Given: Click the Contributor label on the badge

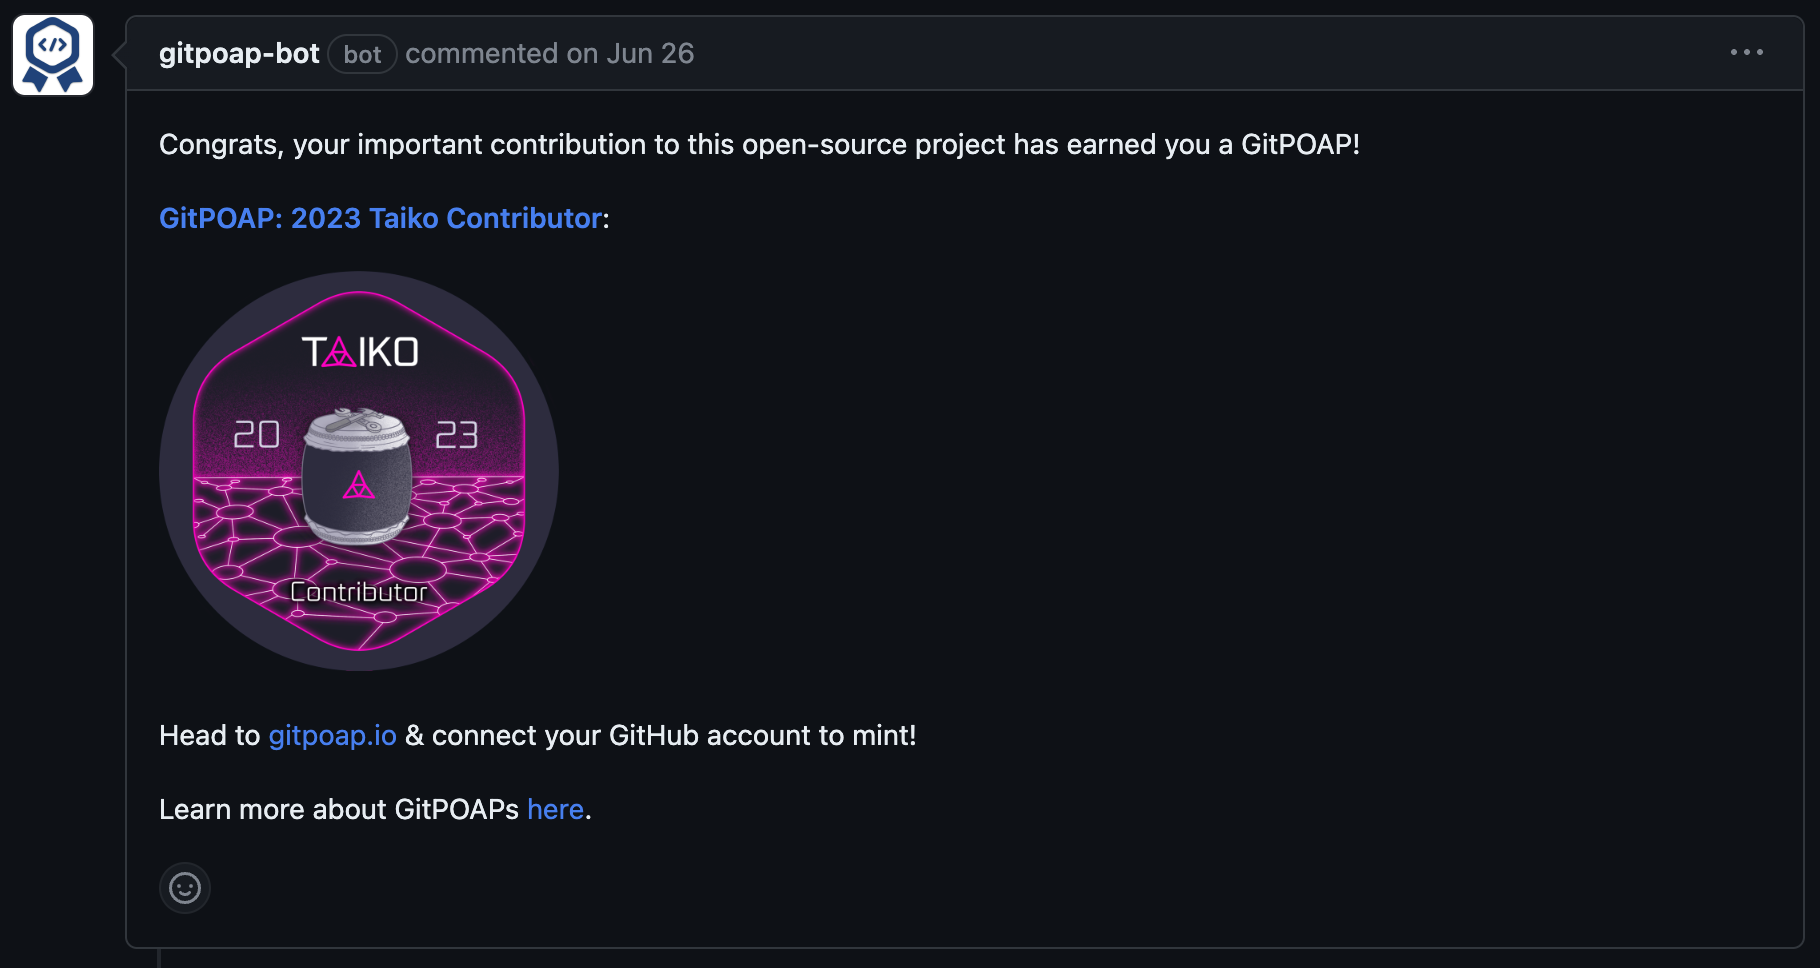Looking at the screenshot, I should click(357, 592).
